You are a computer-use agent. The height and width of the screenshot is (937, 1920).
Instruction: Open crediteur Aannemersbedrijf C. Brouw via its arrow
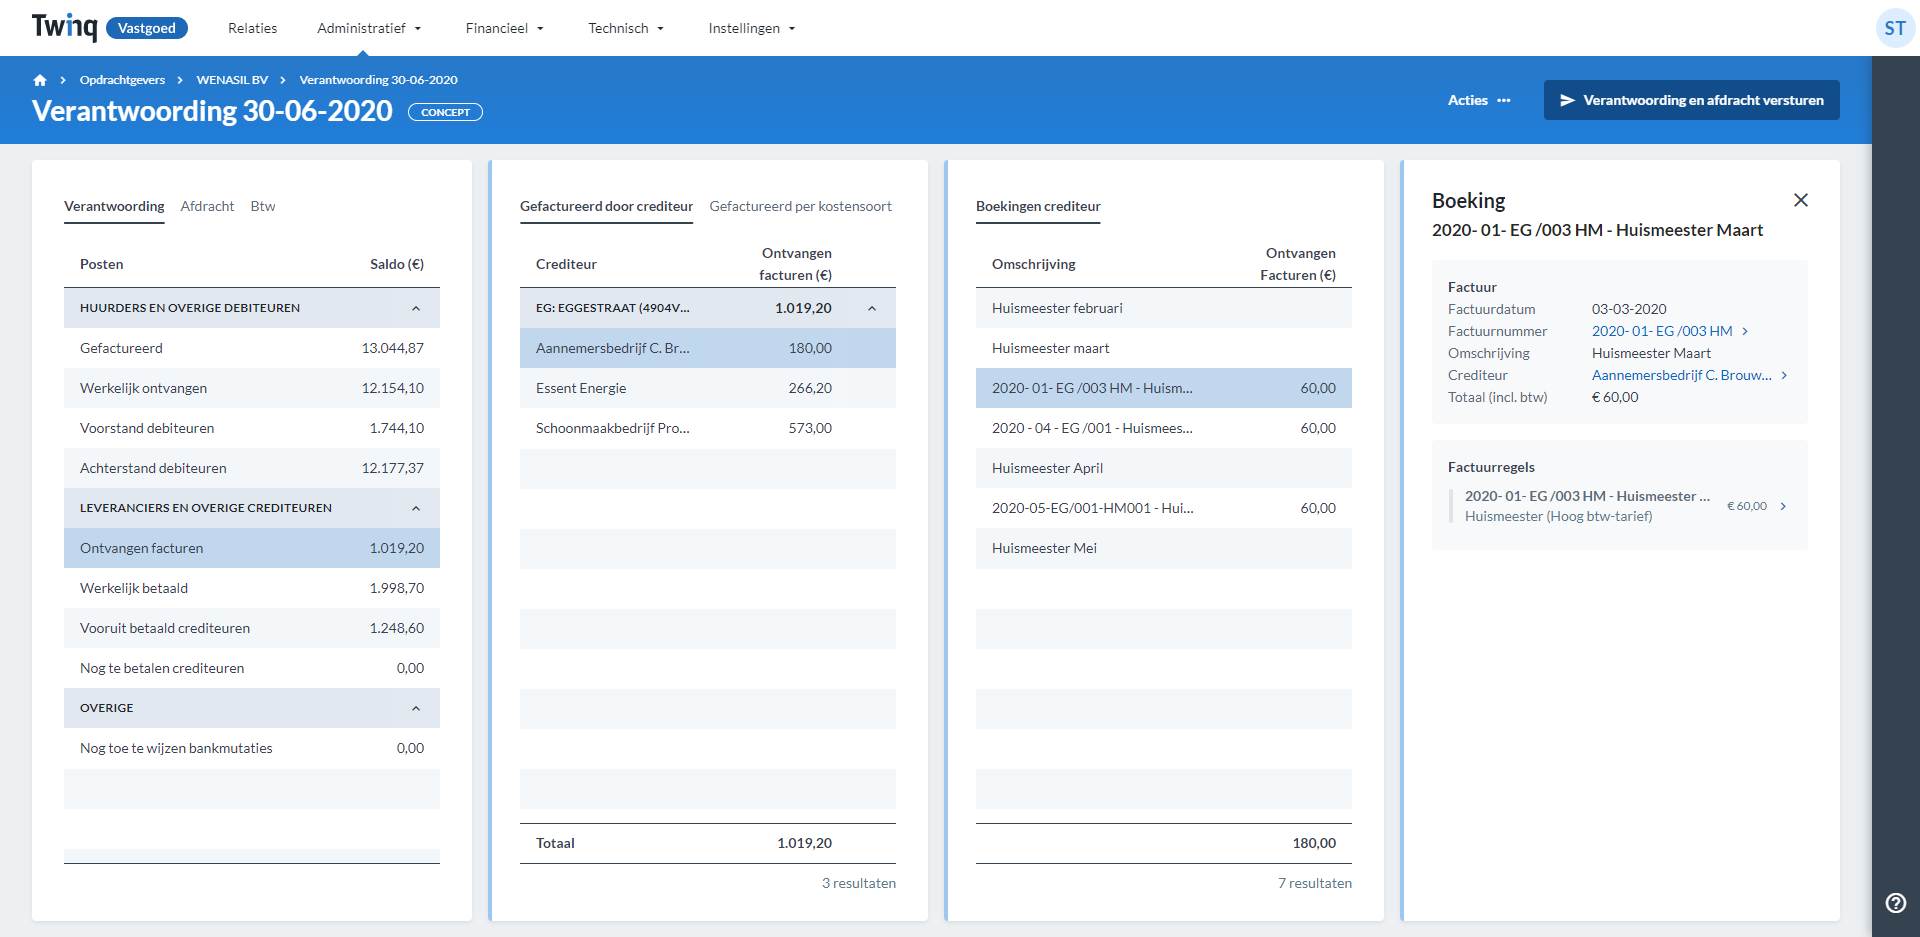pos(1785,375)
